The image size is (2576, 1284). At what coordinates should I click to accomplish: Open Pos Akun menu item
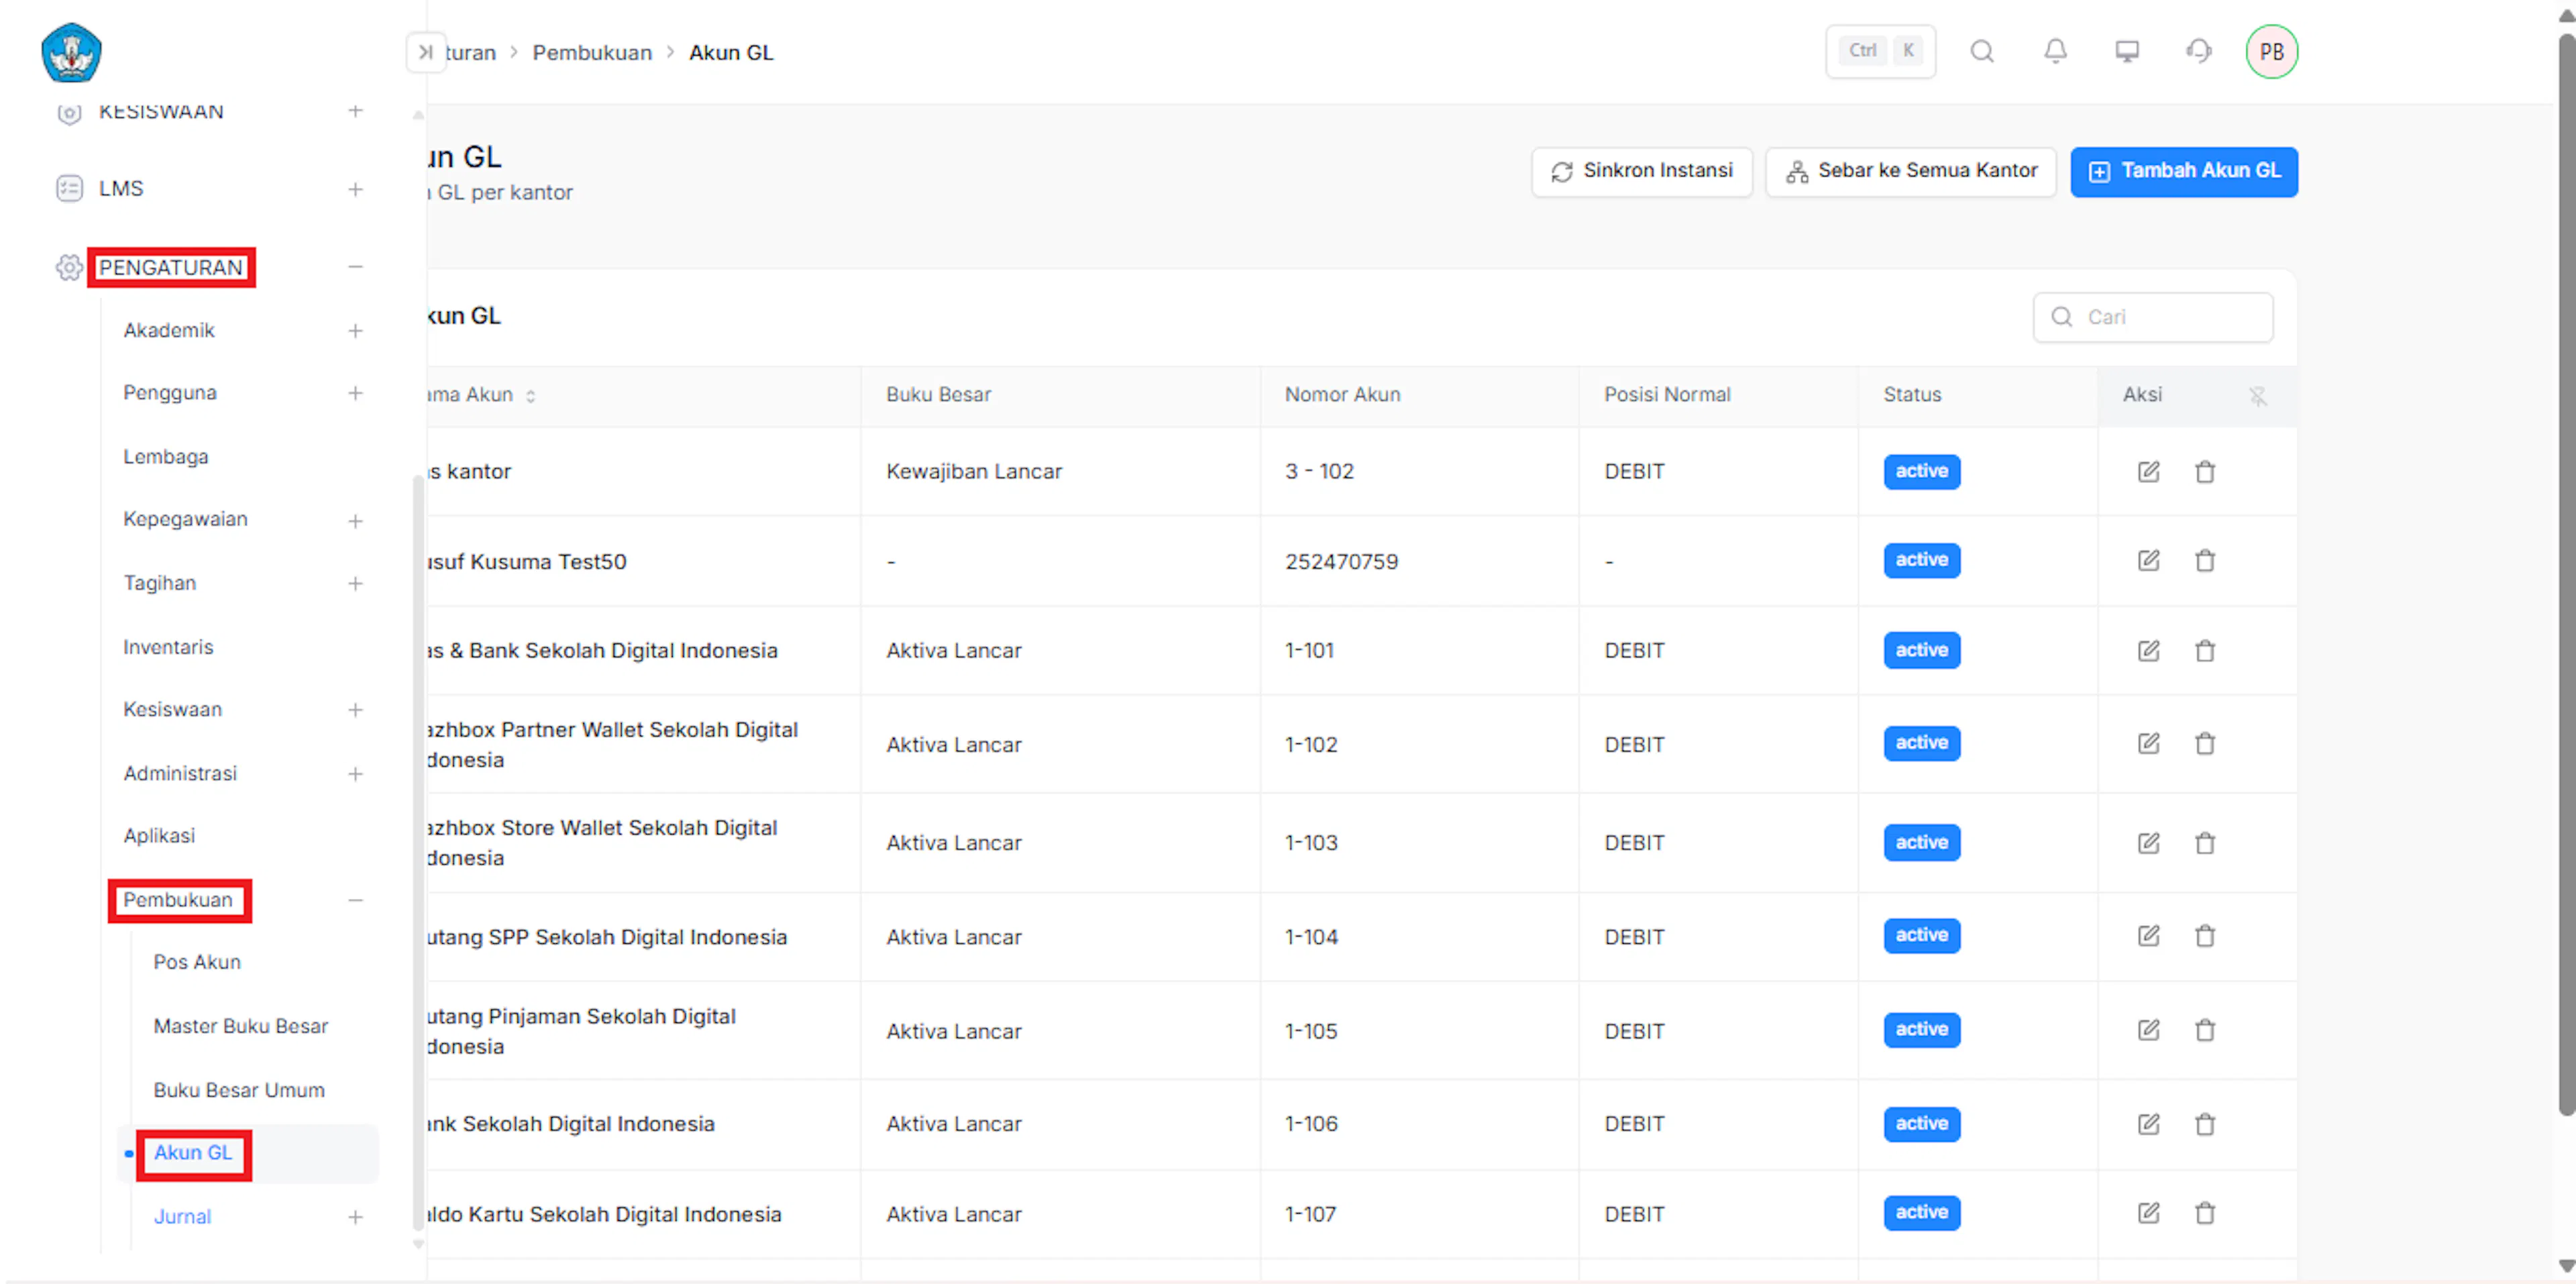tap(197, 962)
